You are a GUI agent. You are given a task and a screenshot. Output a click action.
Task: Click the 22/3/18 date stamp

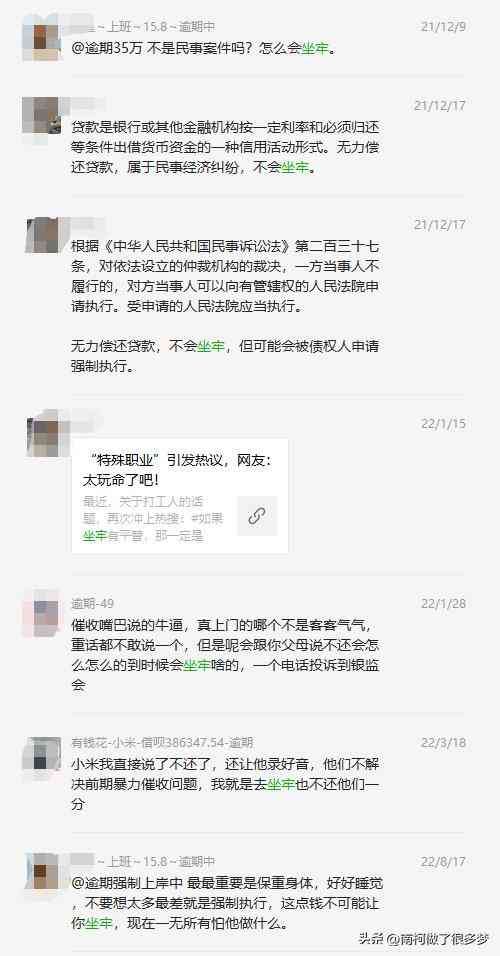click(x=443, y=743)
